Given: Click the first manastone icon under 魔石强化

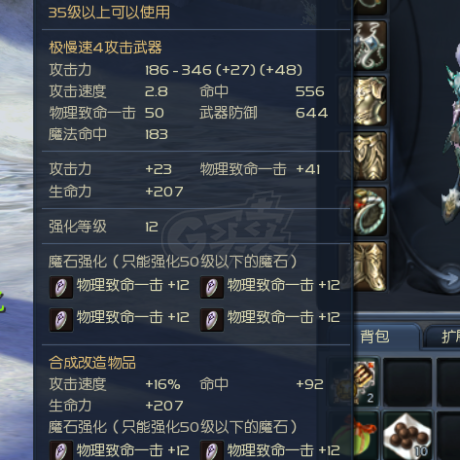Looking at the screenshot, I should click(61, 287).
